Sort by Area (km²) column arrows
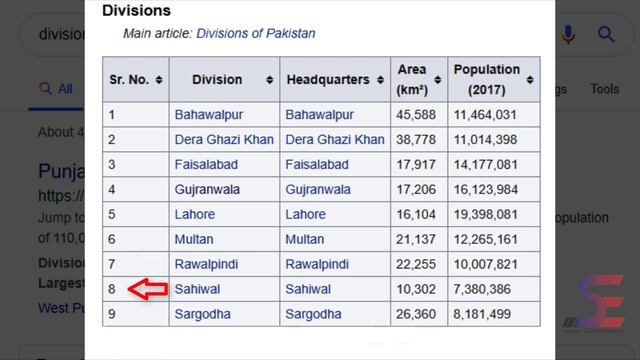This screenshot has width=640, height=360. tap(438, 80)
